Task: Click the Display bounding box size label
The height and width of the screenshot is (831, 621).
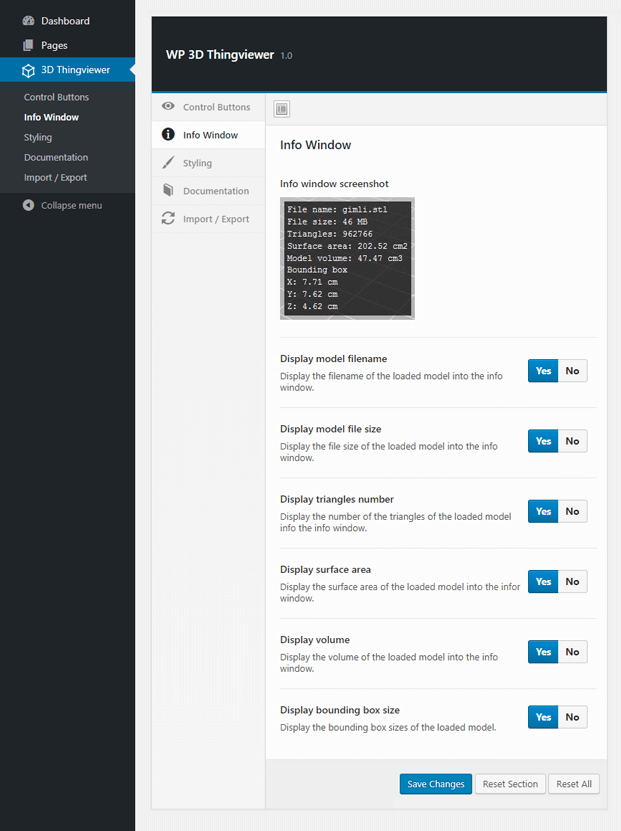Action: [340, 710]
